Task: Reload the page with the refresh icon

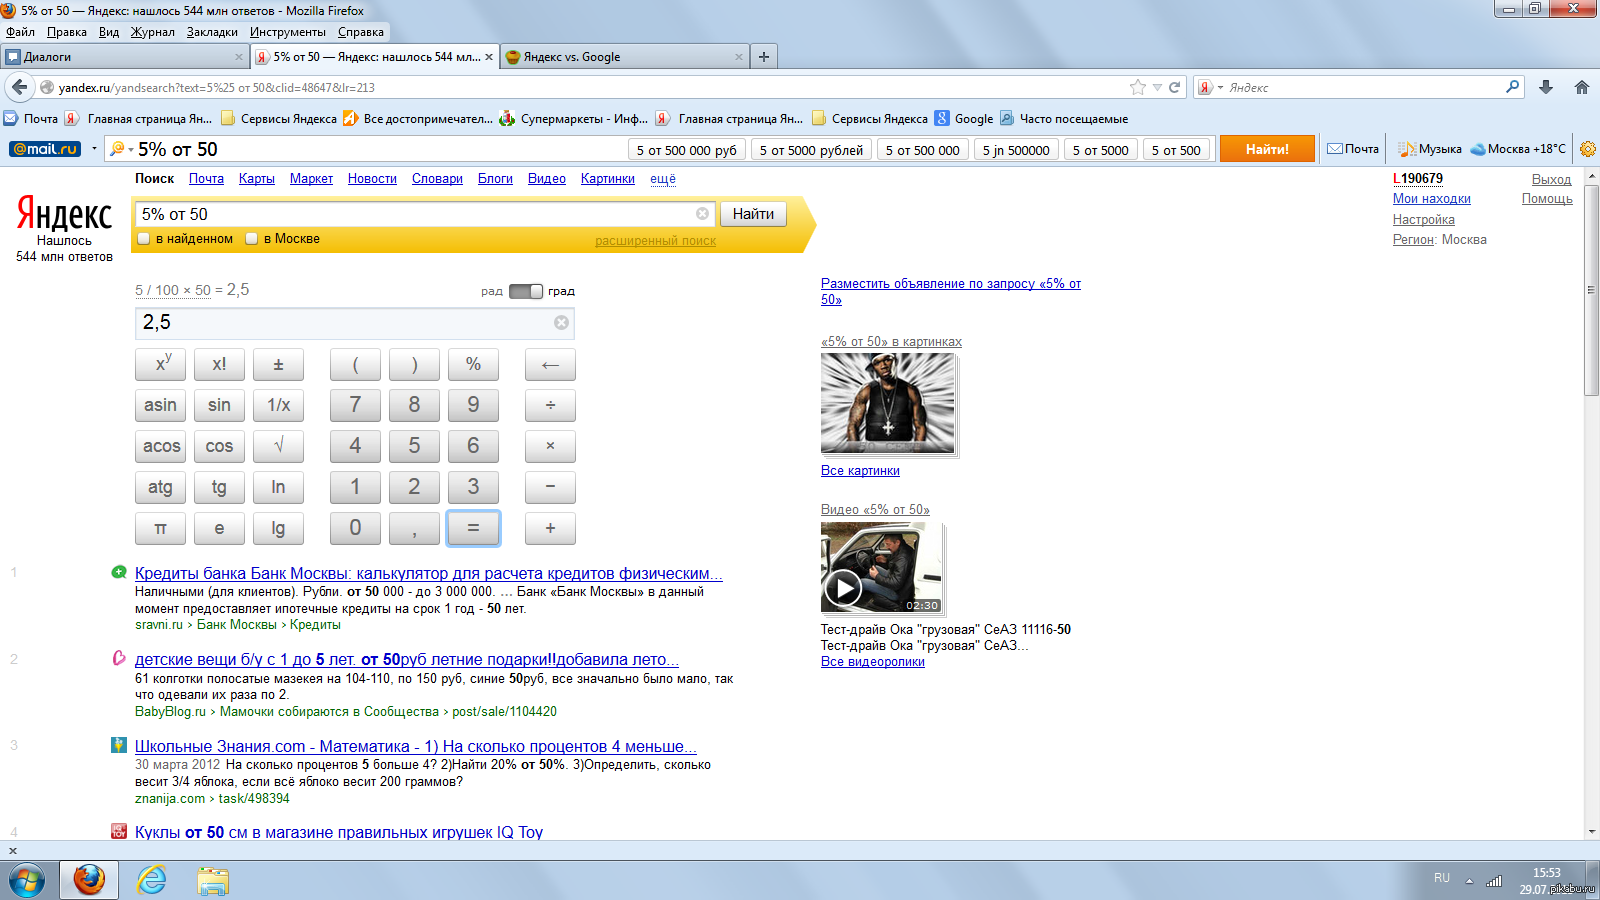Action: point(1175,87)
